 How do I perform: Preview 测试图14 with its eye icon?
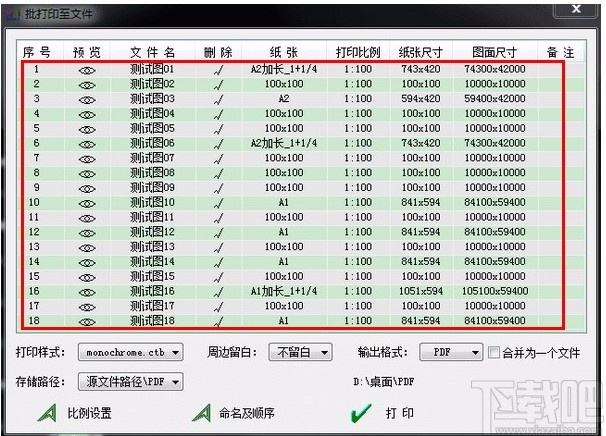87,263
